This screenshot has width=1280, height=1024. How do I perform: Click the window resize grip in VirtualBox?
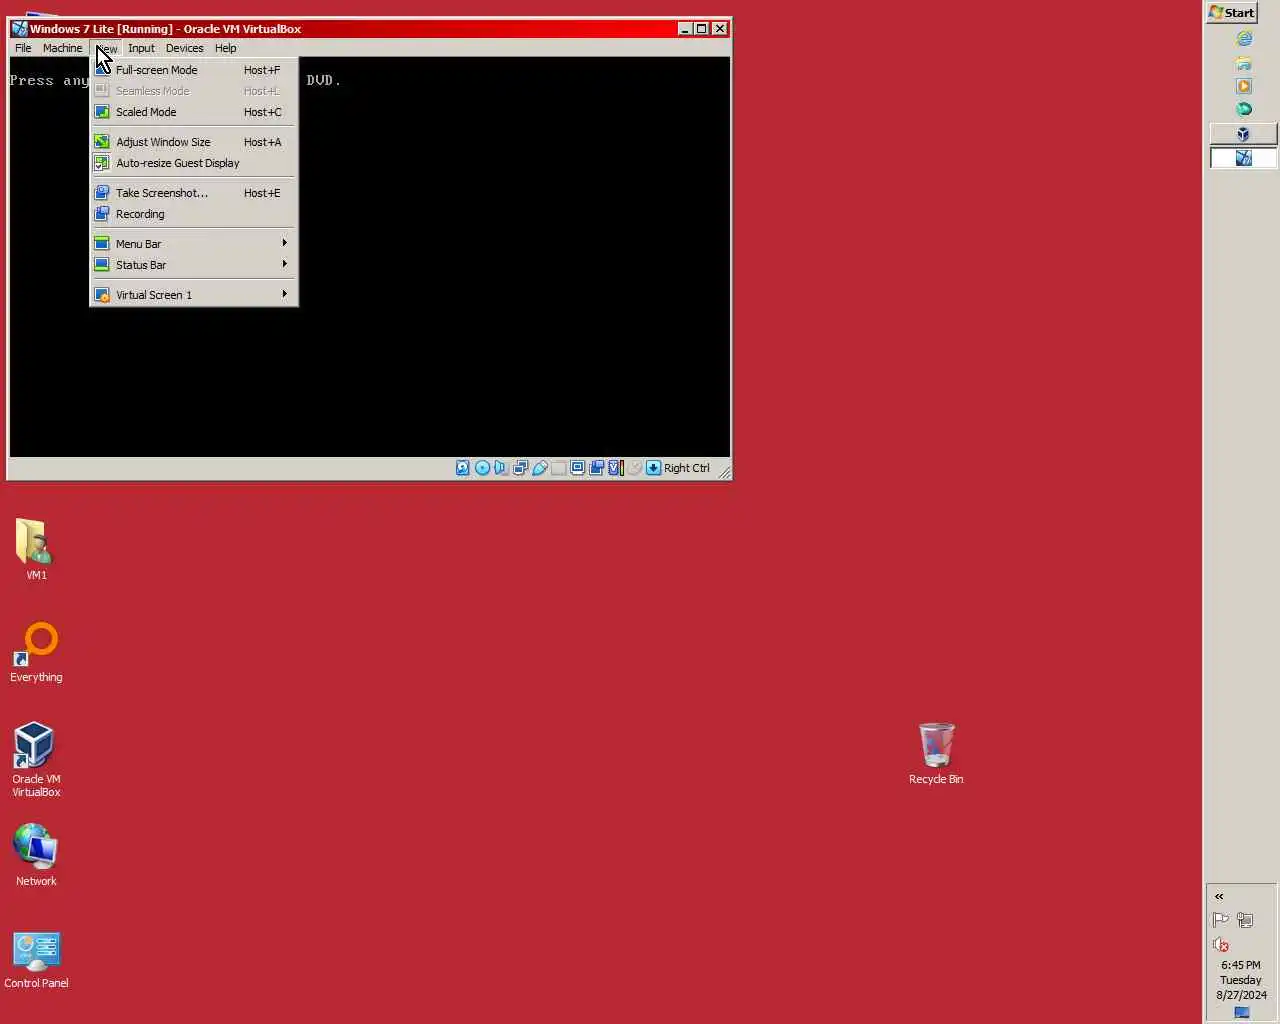coord(724,471)
